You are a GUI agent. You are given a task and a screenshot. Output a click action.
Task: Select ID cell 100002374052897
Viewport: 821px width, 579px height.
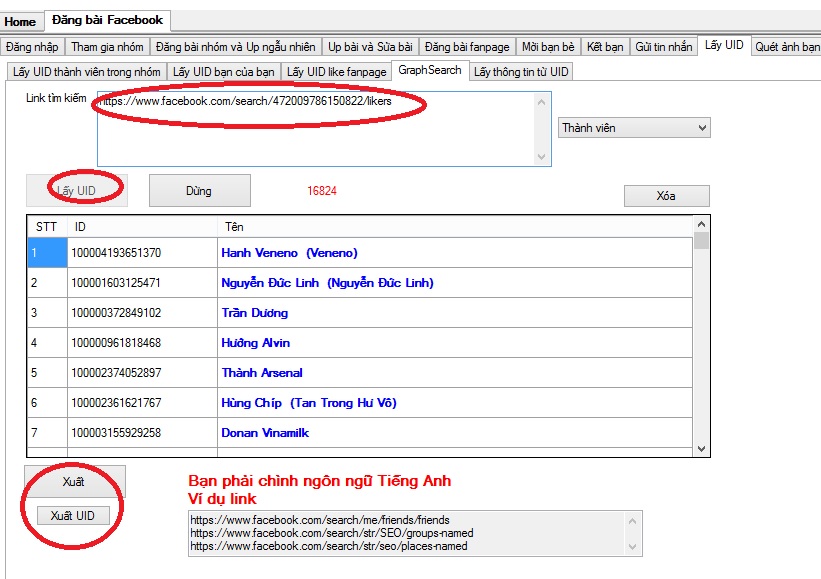142,373
